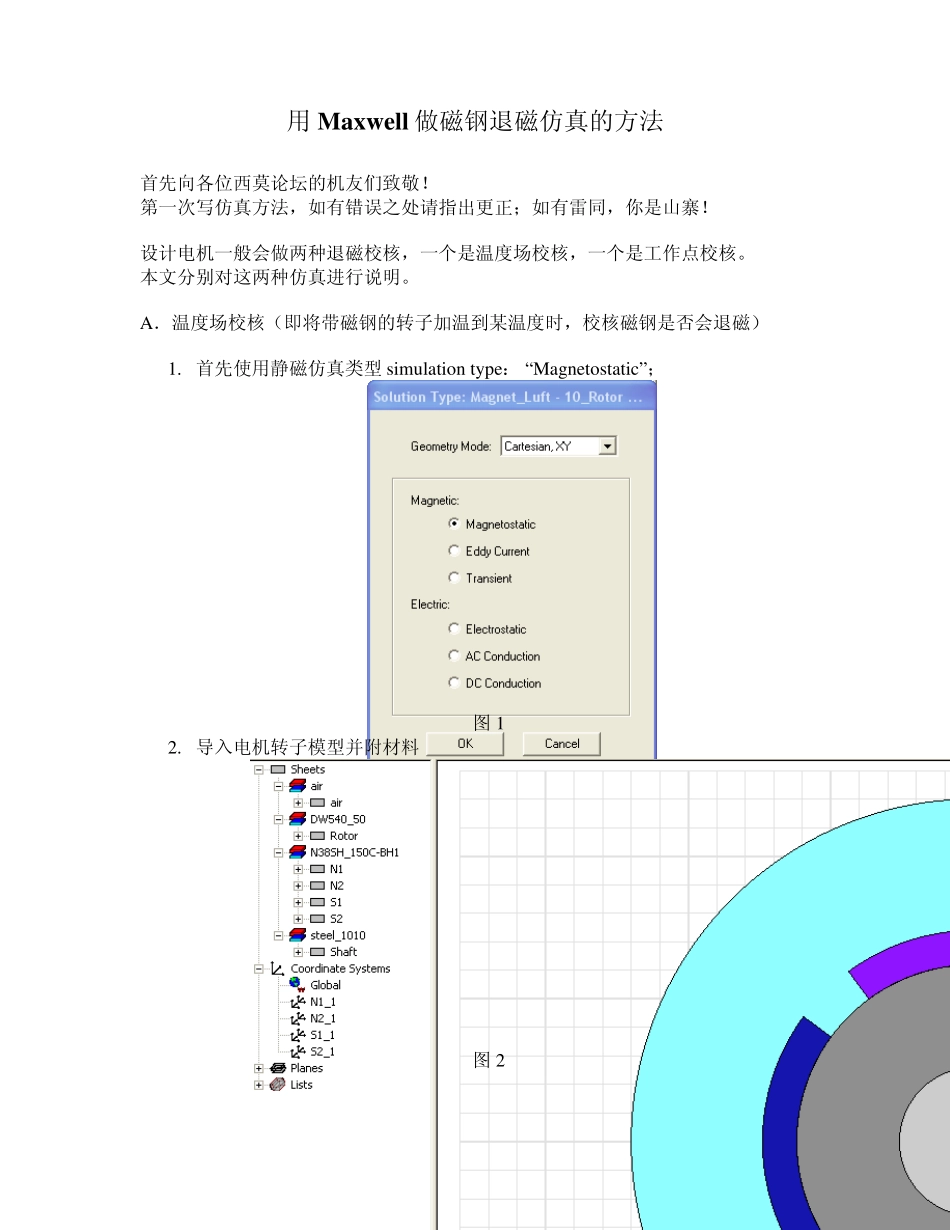The image size is (950, 1230).
Task: Click the Coordinate Systems axes icon
Action: [x=277, y=969]
